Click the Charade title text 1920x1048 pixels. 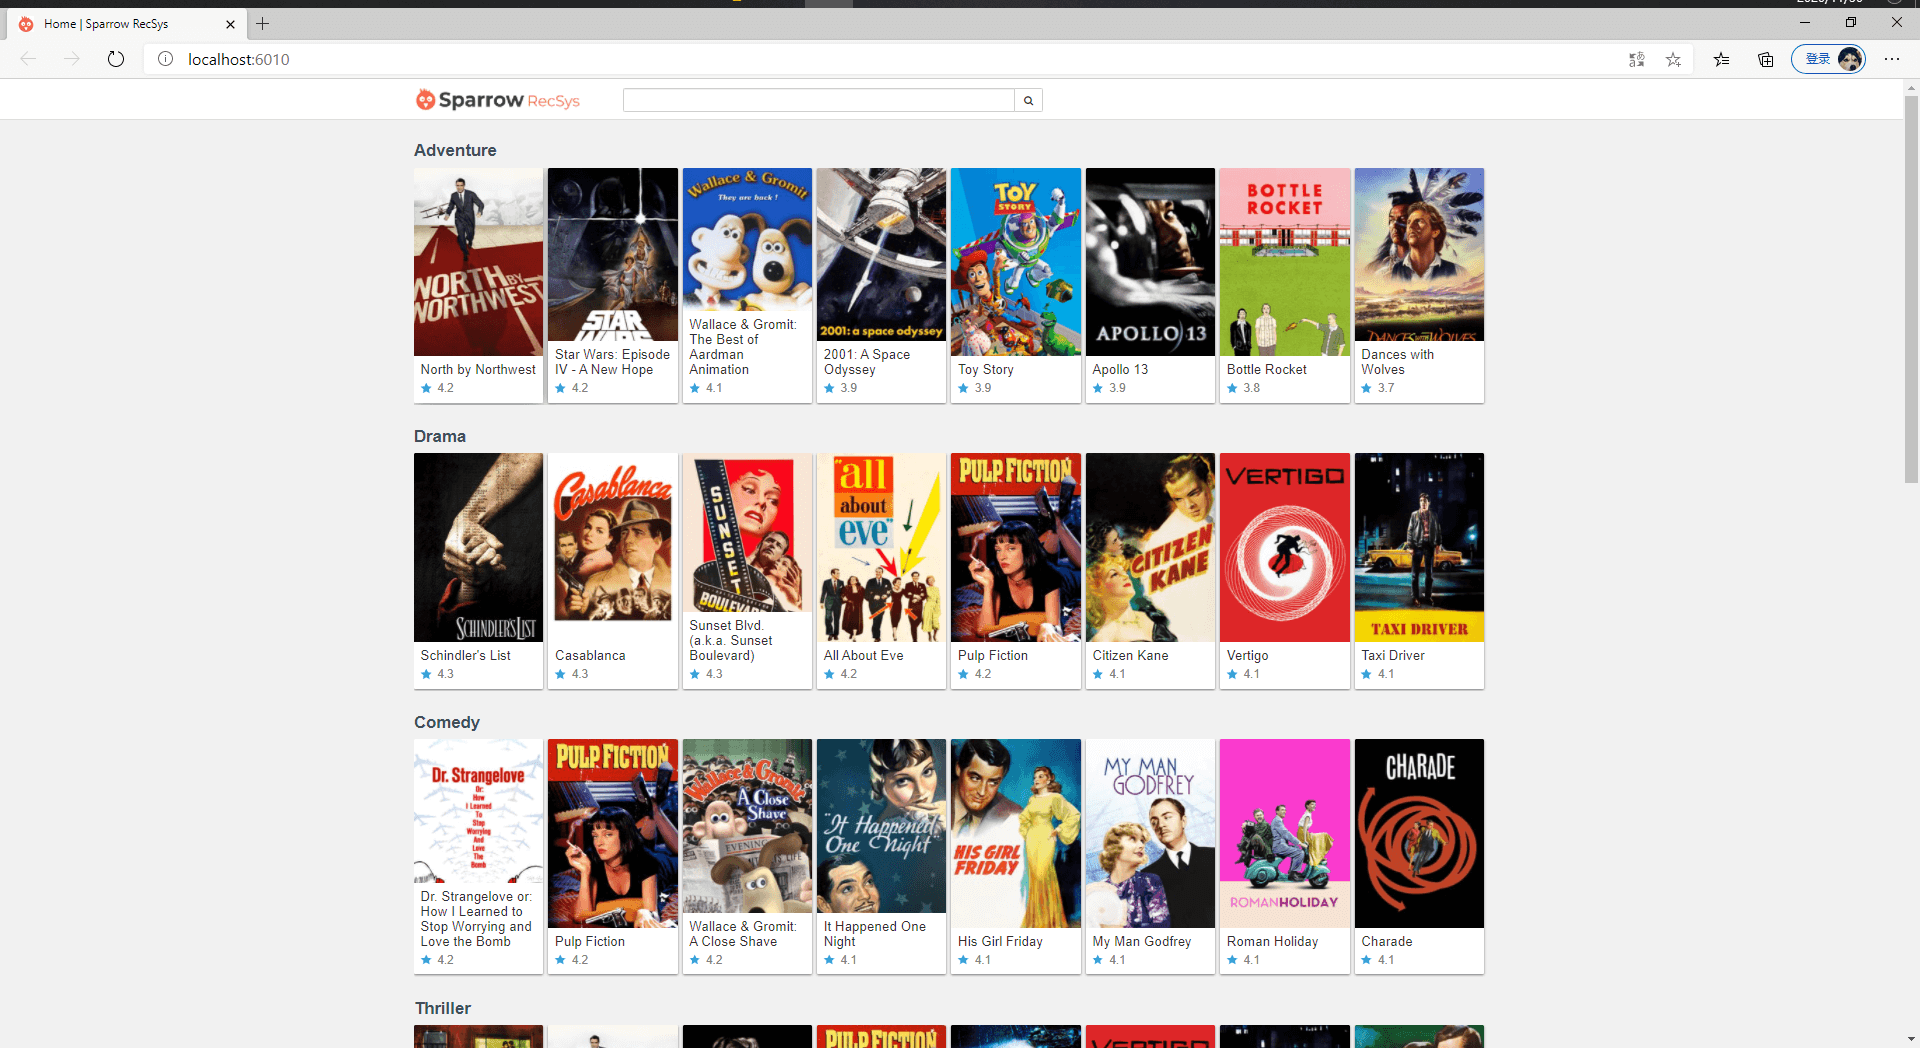(x=1387, y=941)
